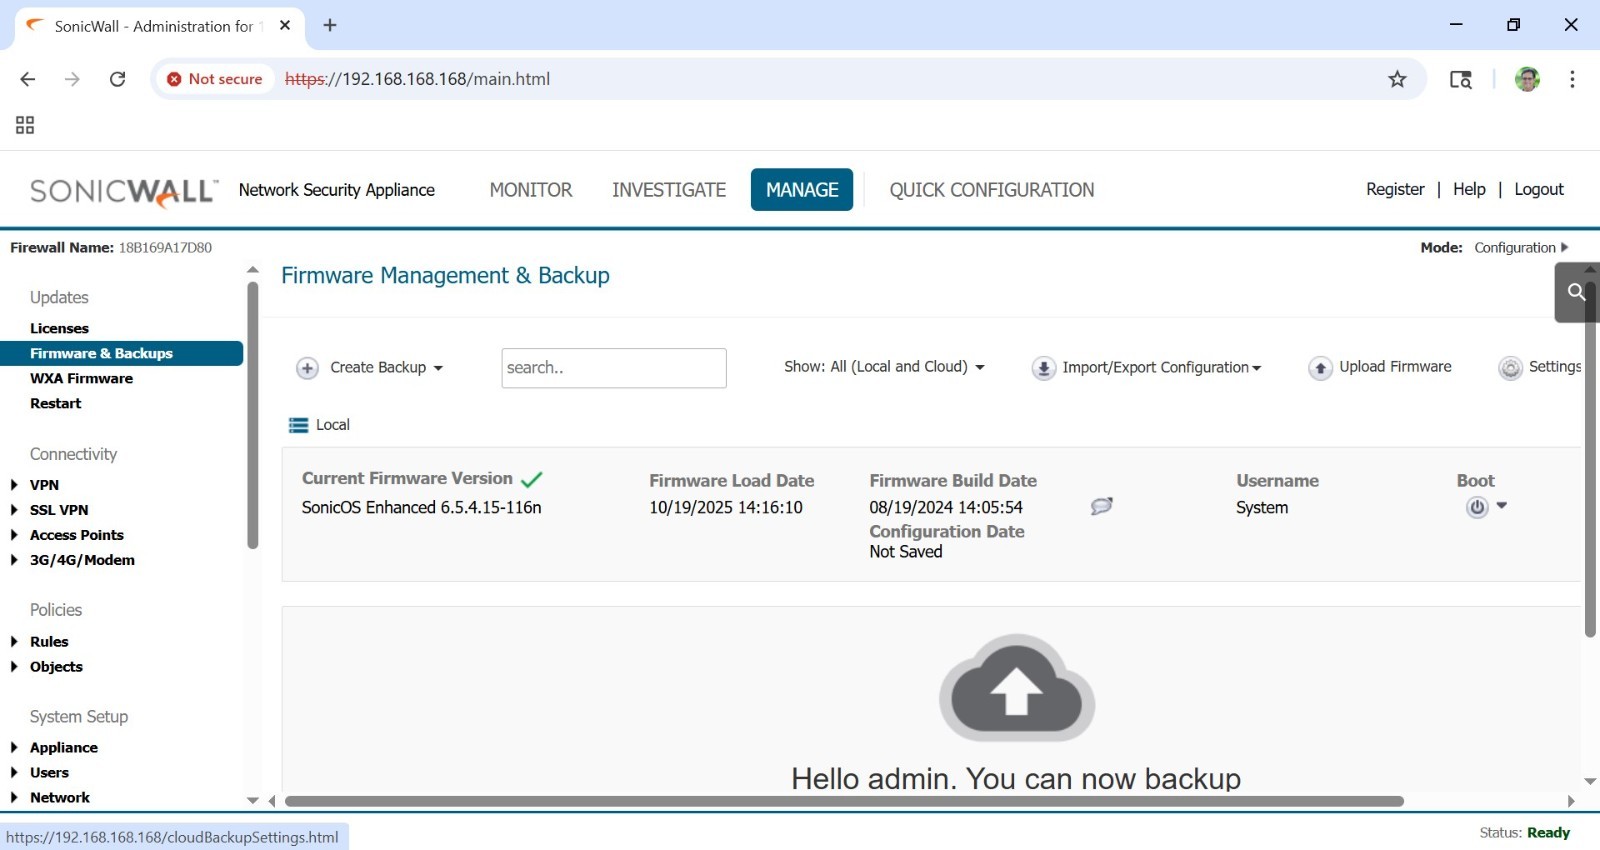
Task: Open Import/Export Configuration dropdown
Action: pyautogui.click(x=1162, y=367)
